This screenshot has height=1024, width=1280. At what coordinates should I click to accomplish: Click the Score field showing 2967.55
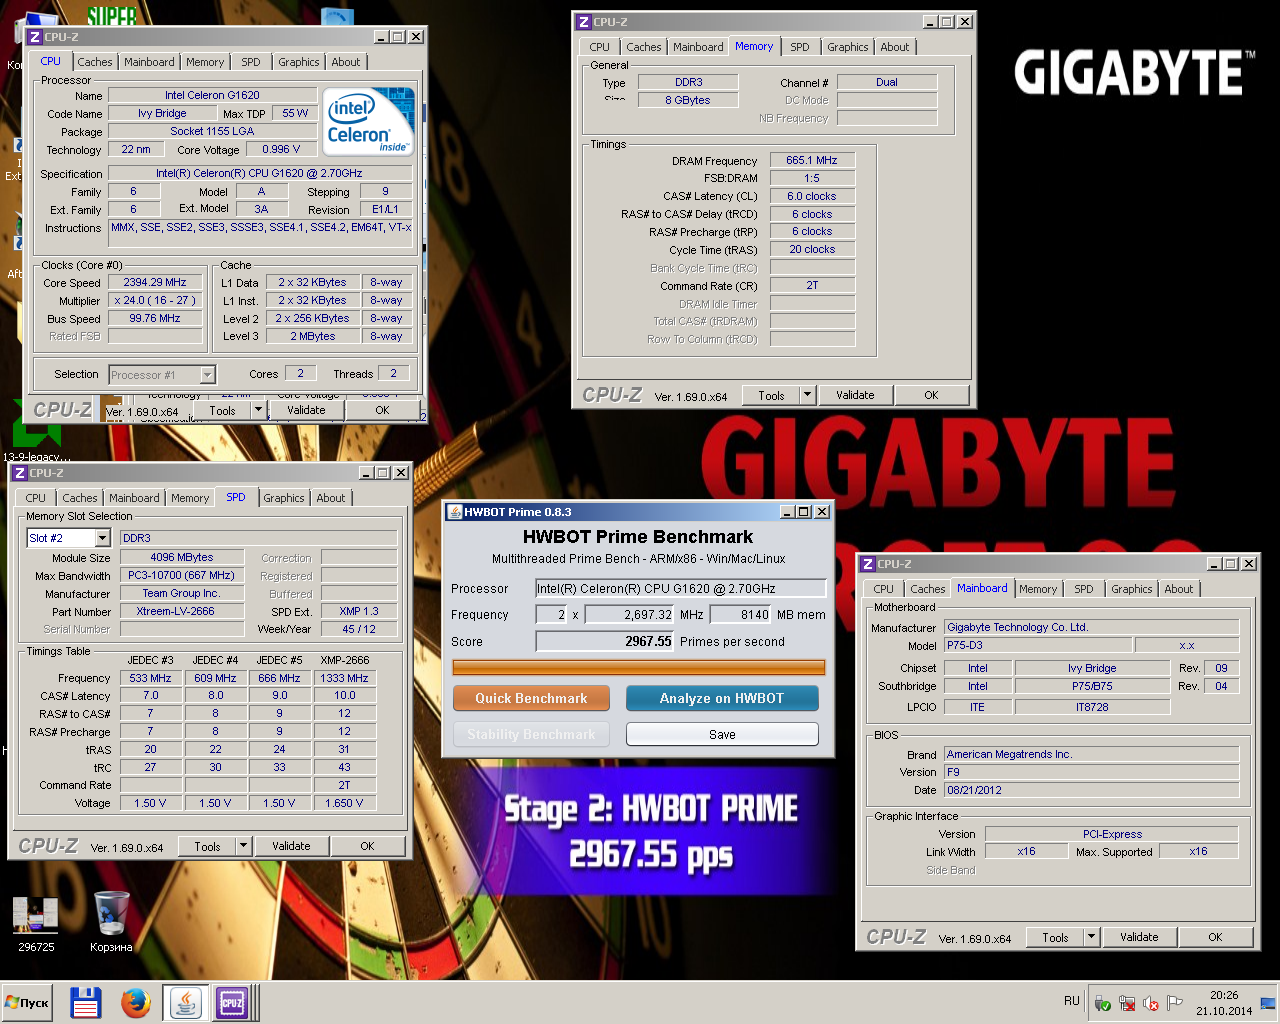point(605,641)
